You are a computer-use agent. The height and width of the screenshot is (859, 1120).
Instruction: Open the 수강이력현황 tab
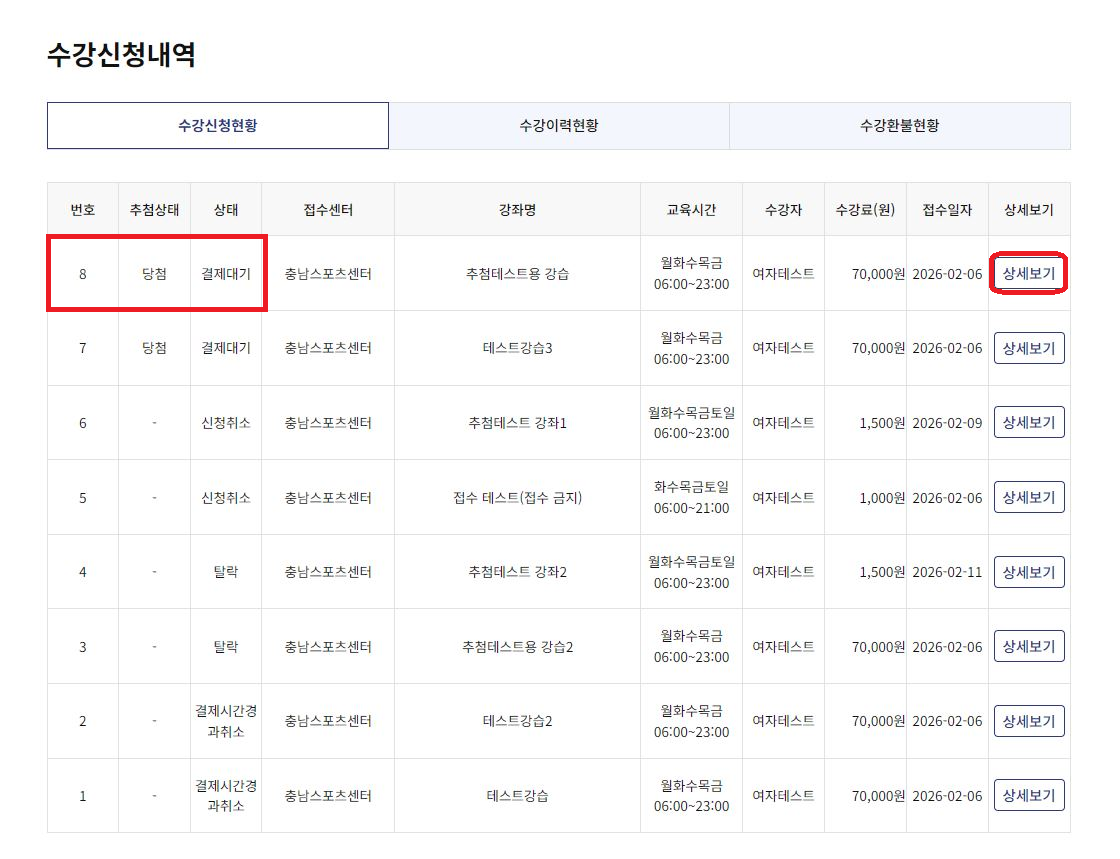click(x=558, y=126)
